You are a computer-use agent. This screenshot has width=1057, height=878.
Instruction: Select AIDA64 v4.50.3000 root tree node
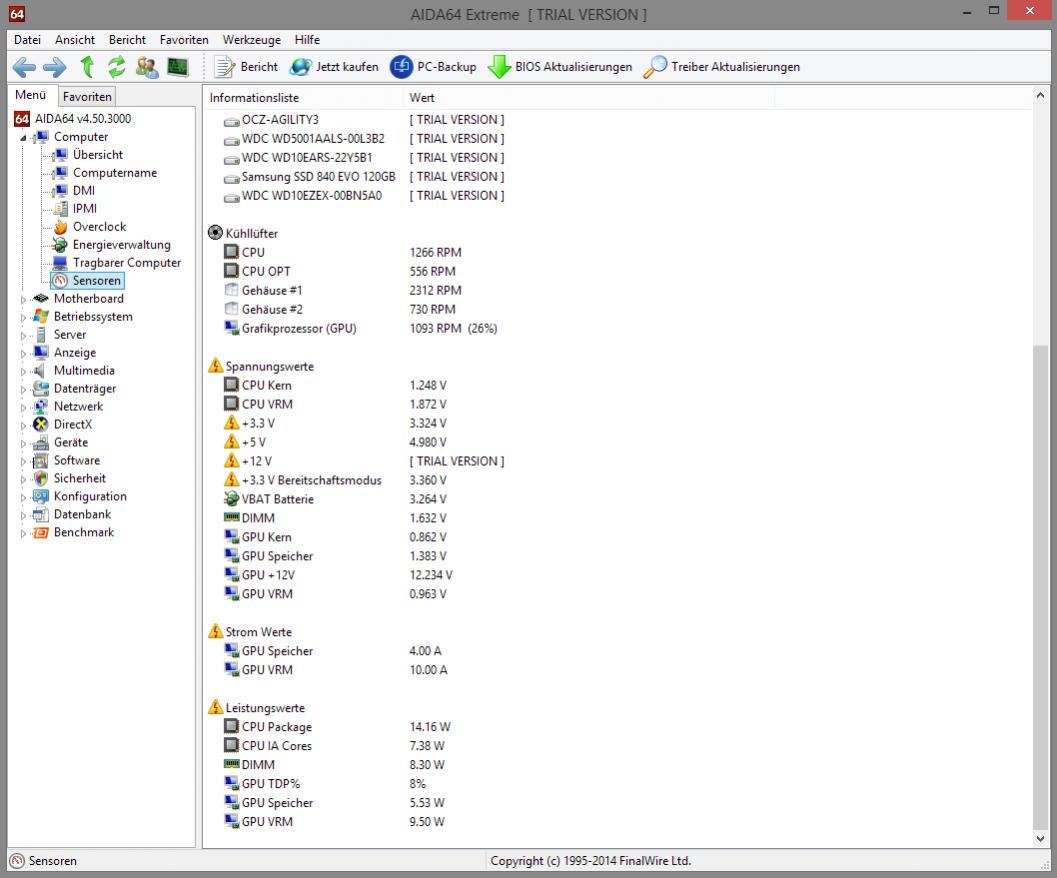72,119
